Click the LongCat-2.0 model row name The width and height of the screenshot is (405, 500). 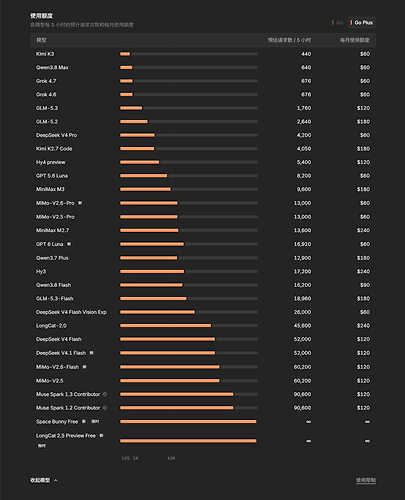(51, 326)
